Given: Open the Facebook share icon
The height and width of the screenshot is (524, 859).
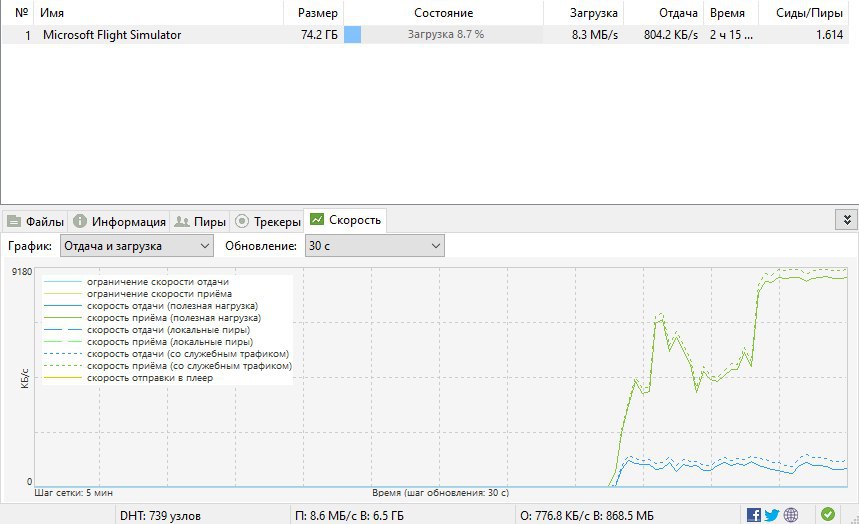Looking at the screenshot, I should 754,515.
